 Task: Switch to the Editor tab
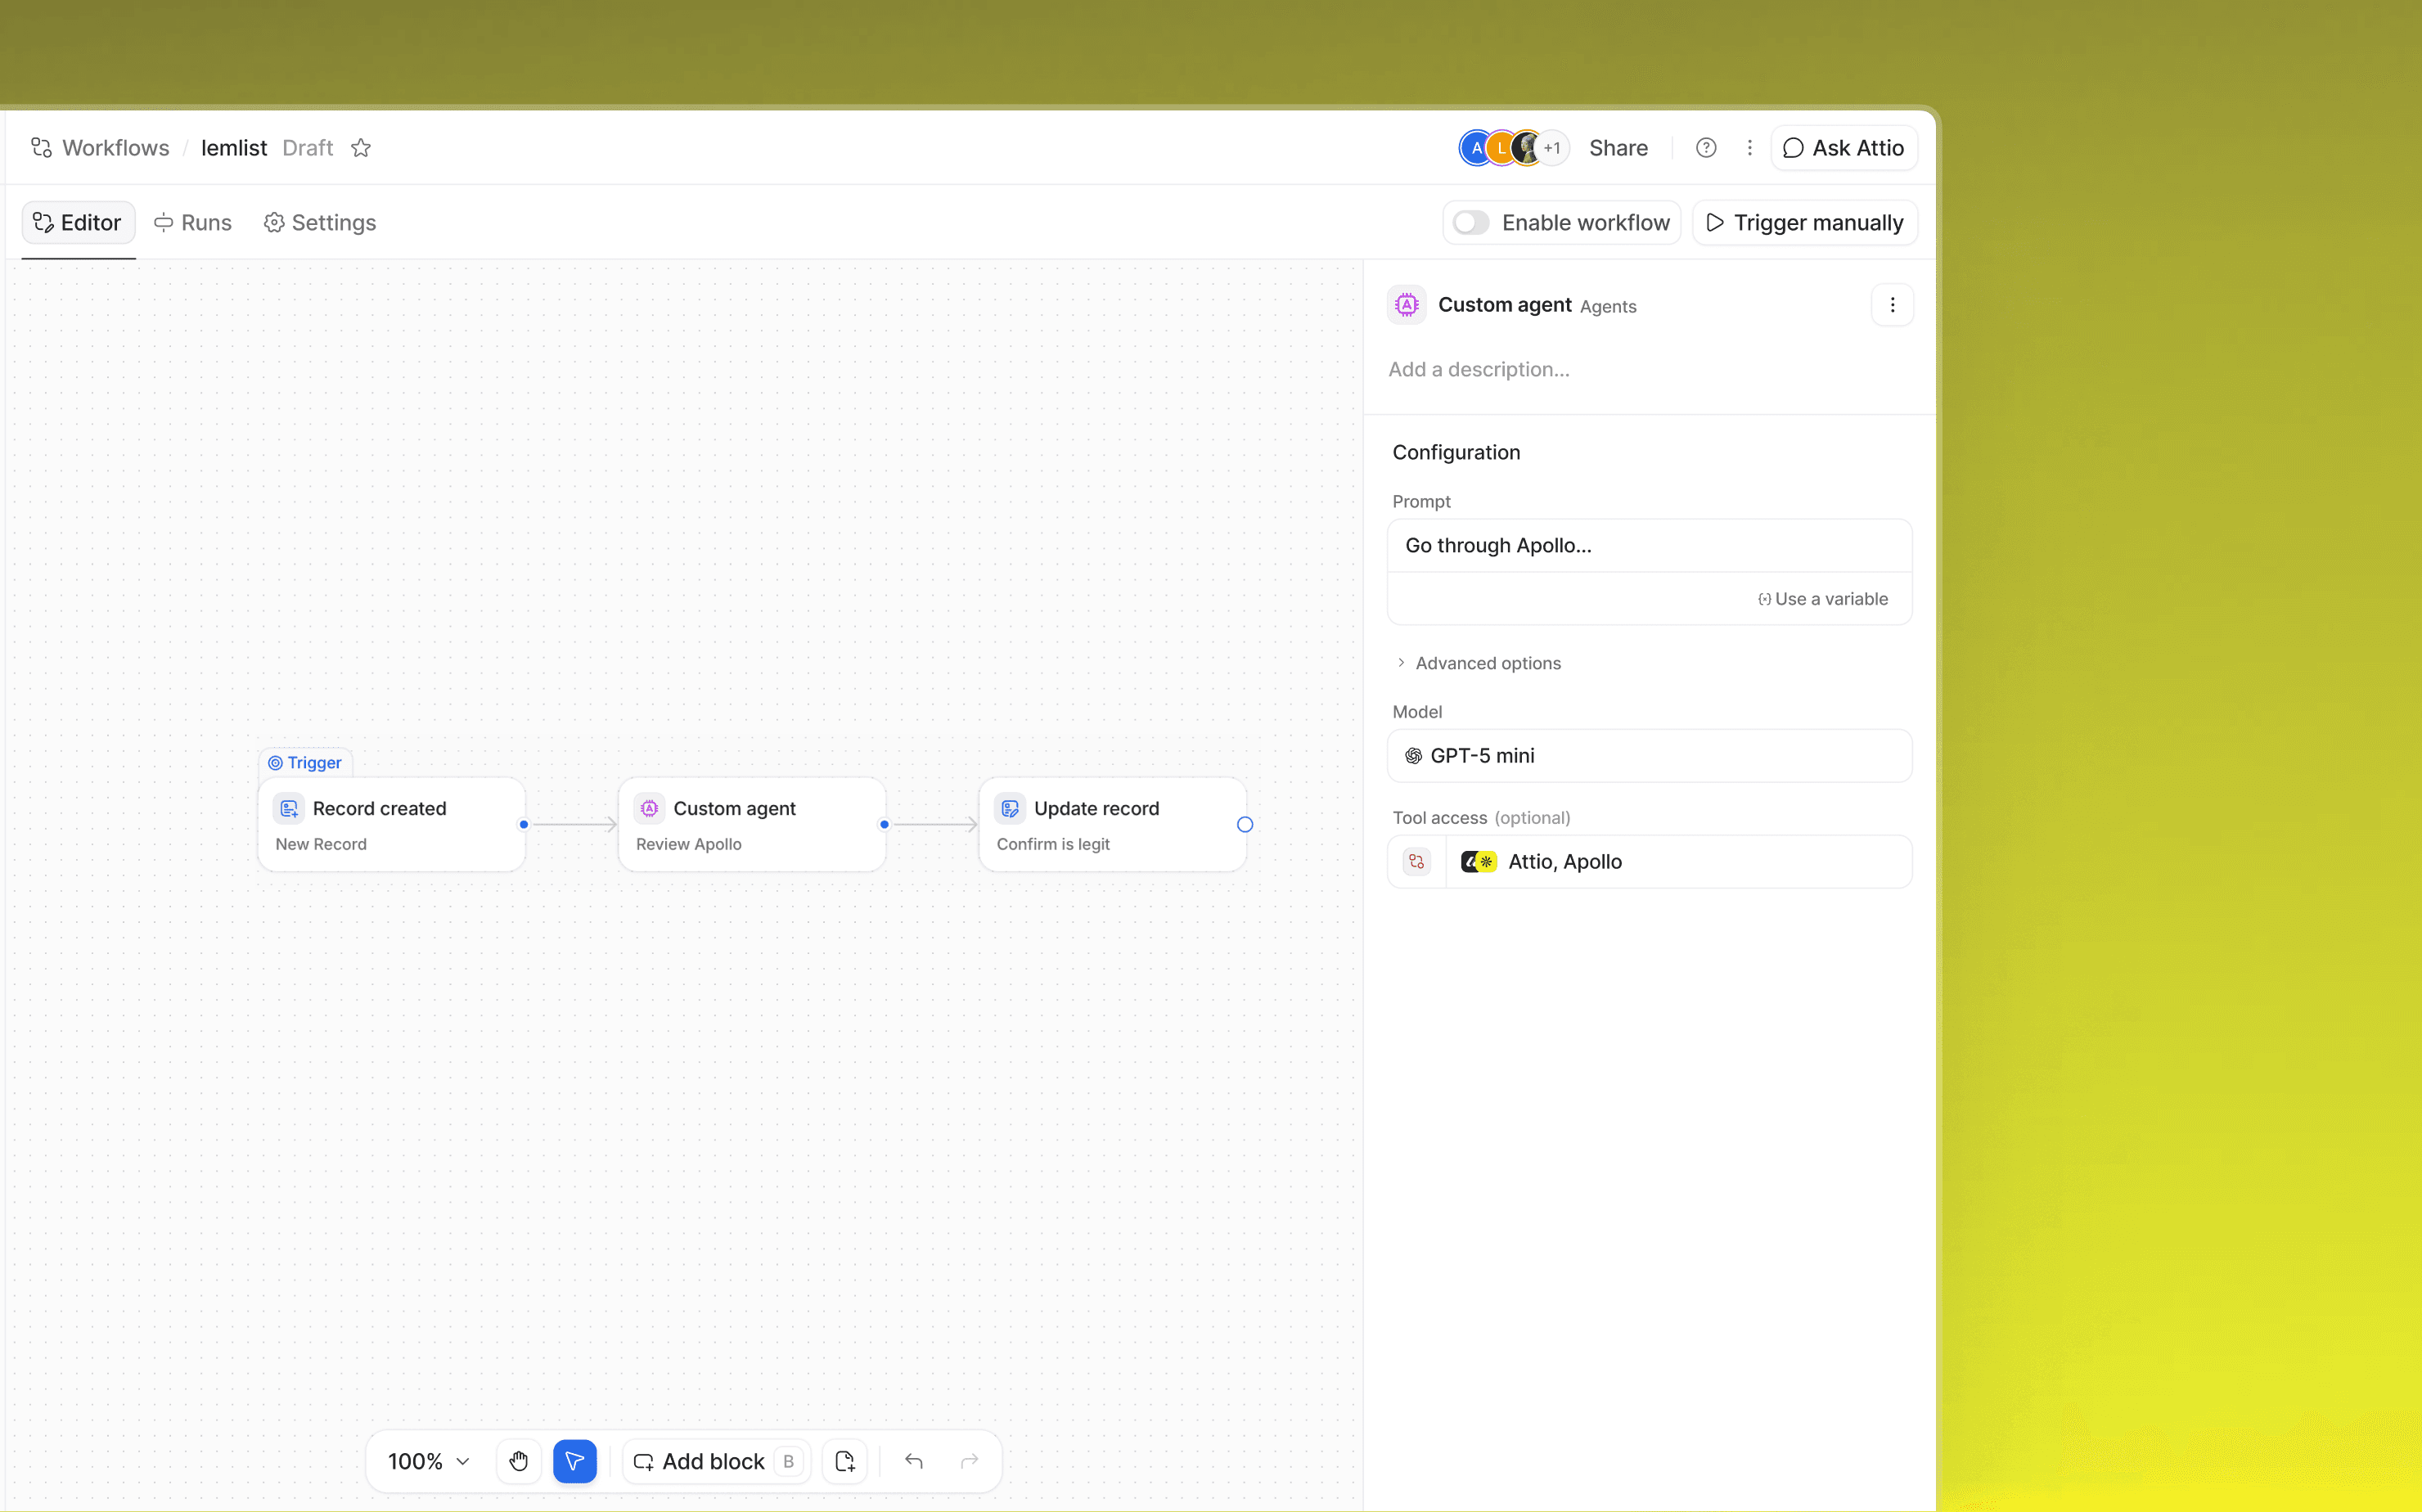pyautogui.click(x=78, y=222)
